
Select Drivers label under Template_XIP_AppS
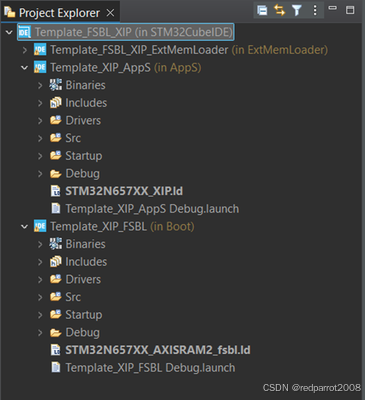click(x=83, y=121)
